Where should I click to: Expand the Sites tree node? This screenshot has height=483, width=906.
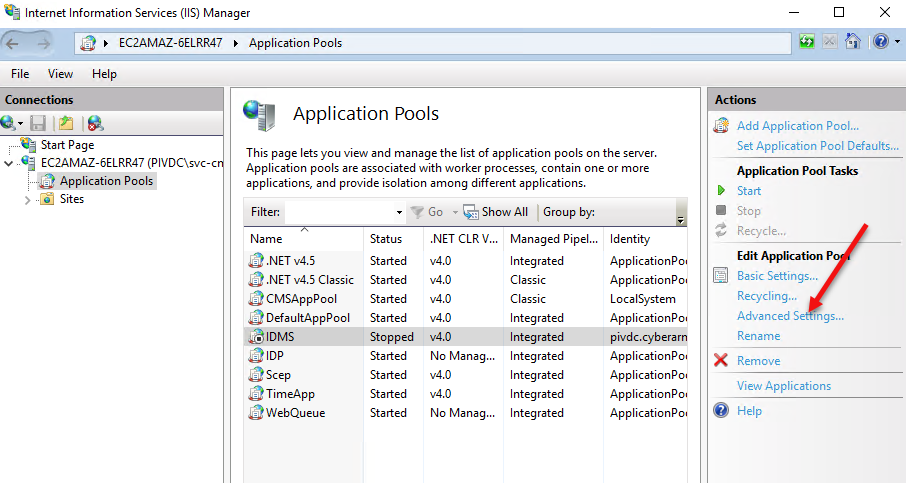point(27,200)
